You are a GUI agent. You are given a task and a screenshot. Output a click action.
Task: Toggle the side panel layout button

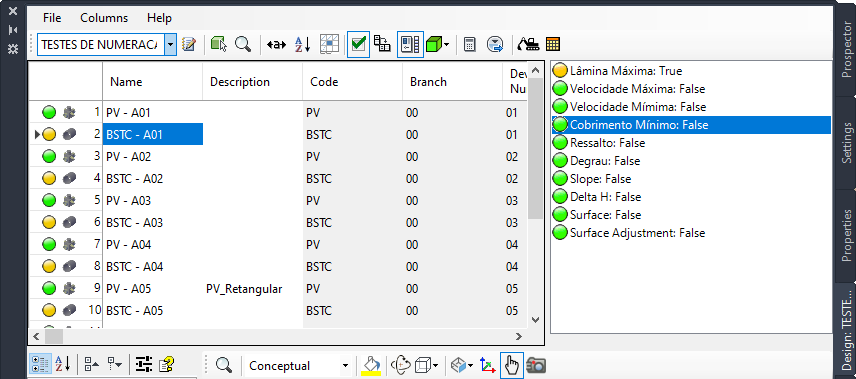410,44
